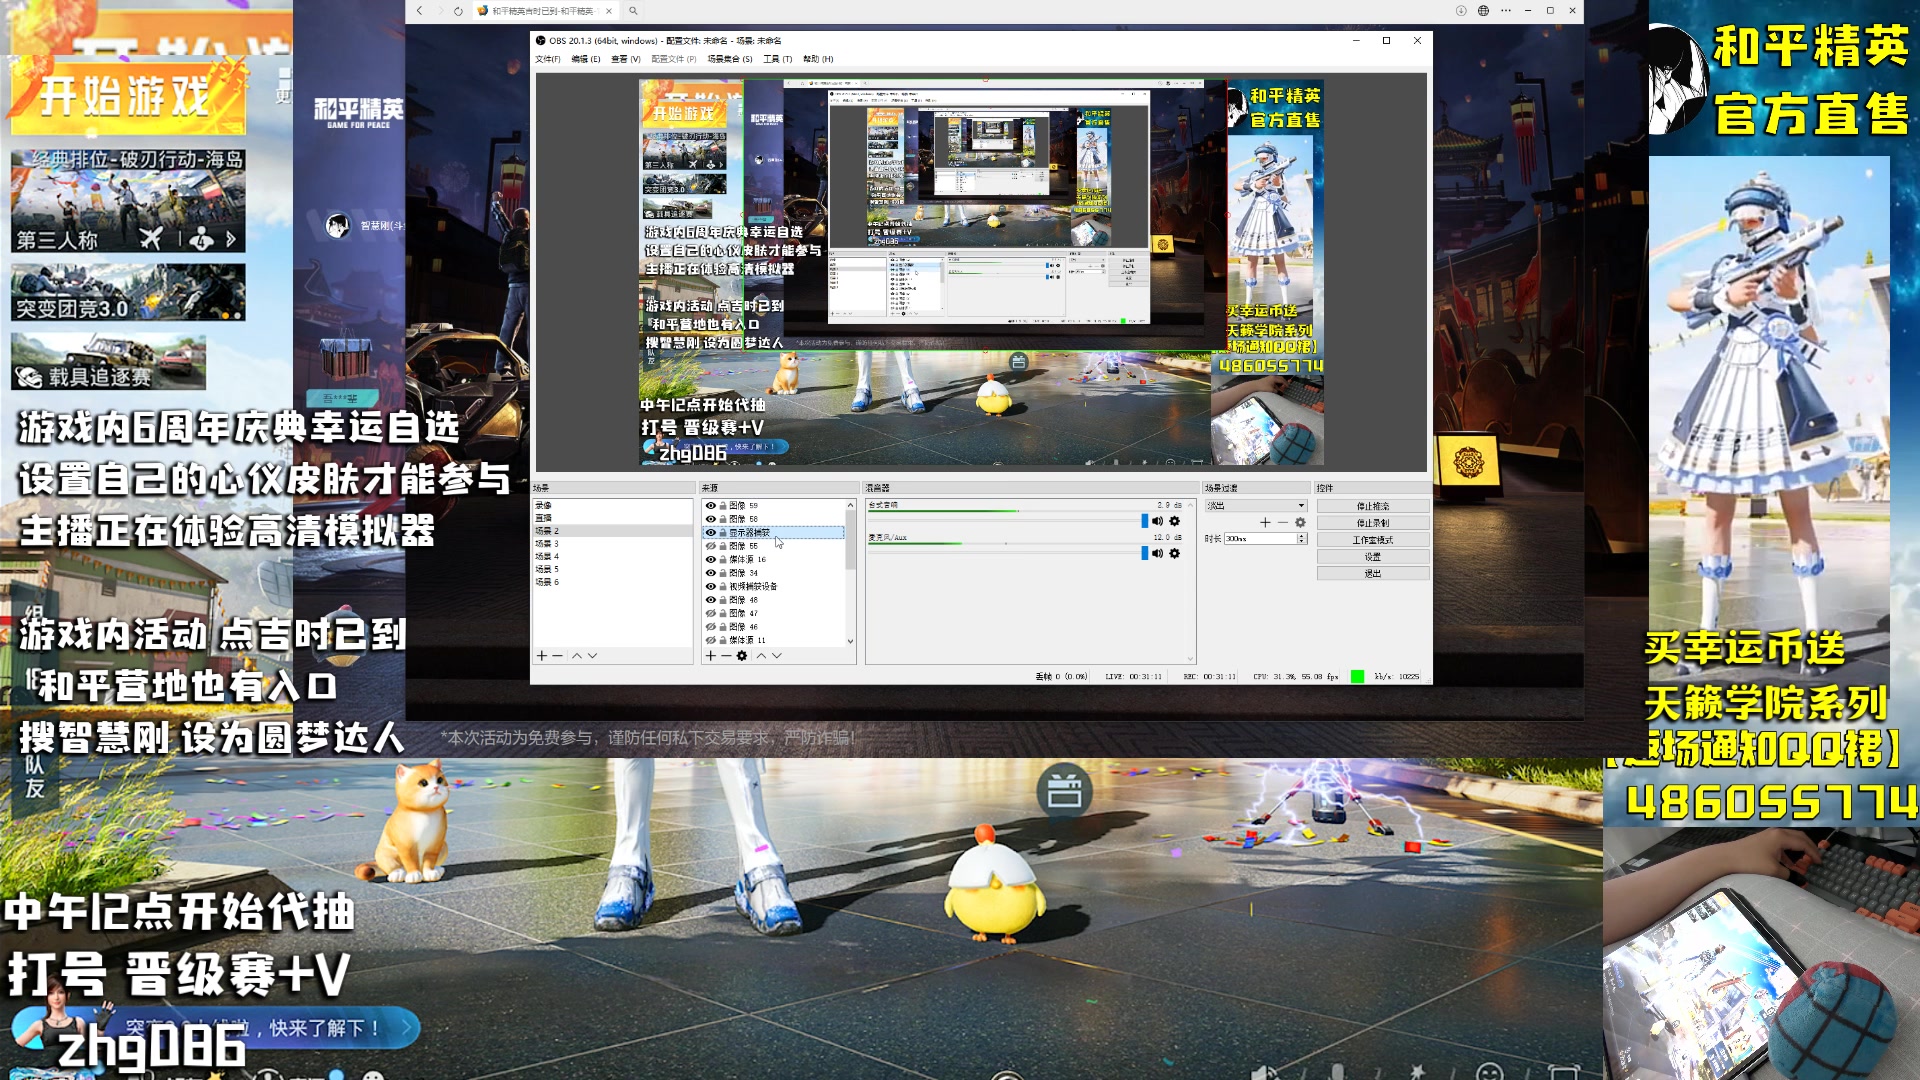The width and height of the screenshot is (1920, 1080).
Task: Reload the browser page
Action: [458, 11]
